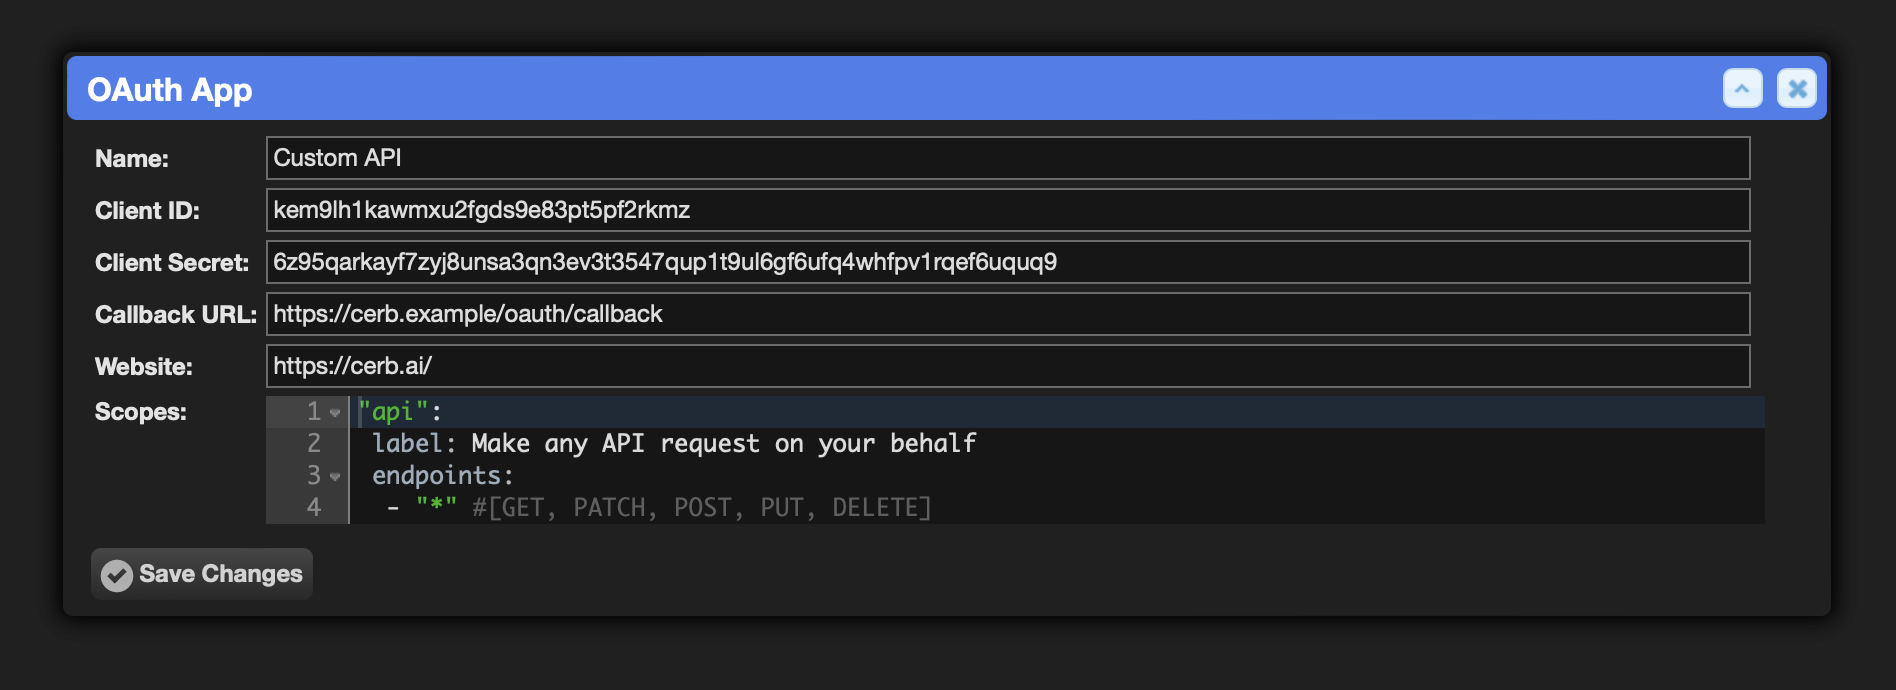Click the "*" endpoint wildcard in scopes
This screenshot has width=1896, height=690.
[436, 507]
